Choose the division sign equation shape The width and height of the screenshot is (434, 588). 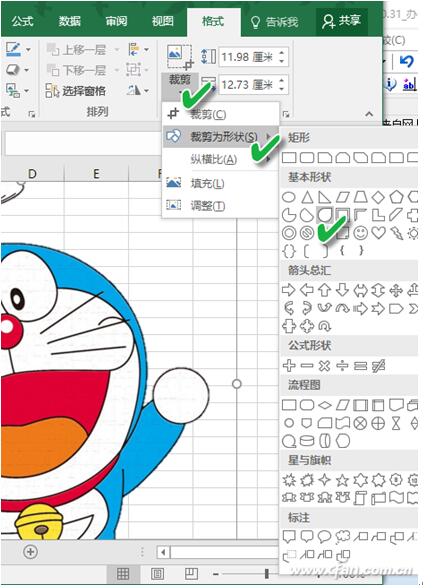342,365
